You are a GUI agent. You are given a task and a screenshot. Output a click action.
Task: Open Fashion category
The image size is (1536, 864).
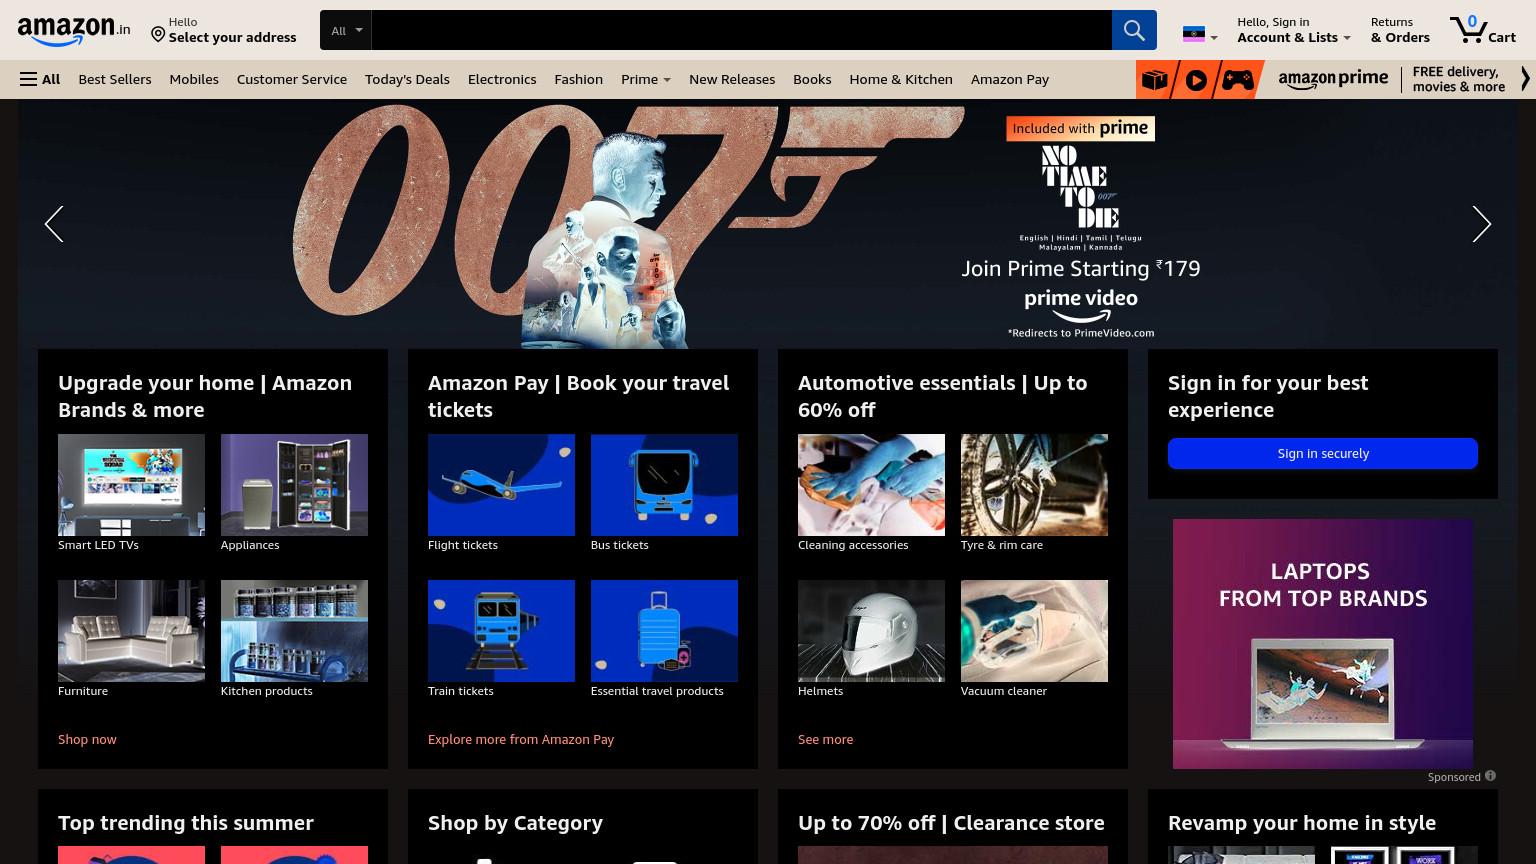[579, 79]
